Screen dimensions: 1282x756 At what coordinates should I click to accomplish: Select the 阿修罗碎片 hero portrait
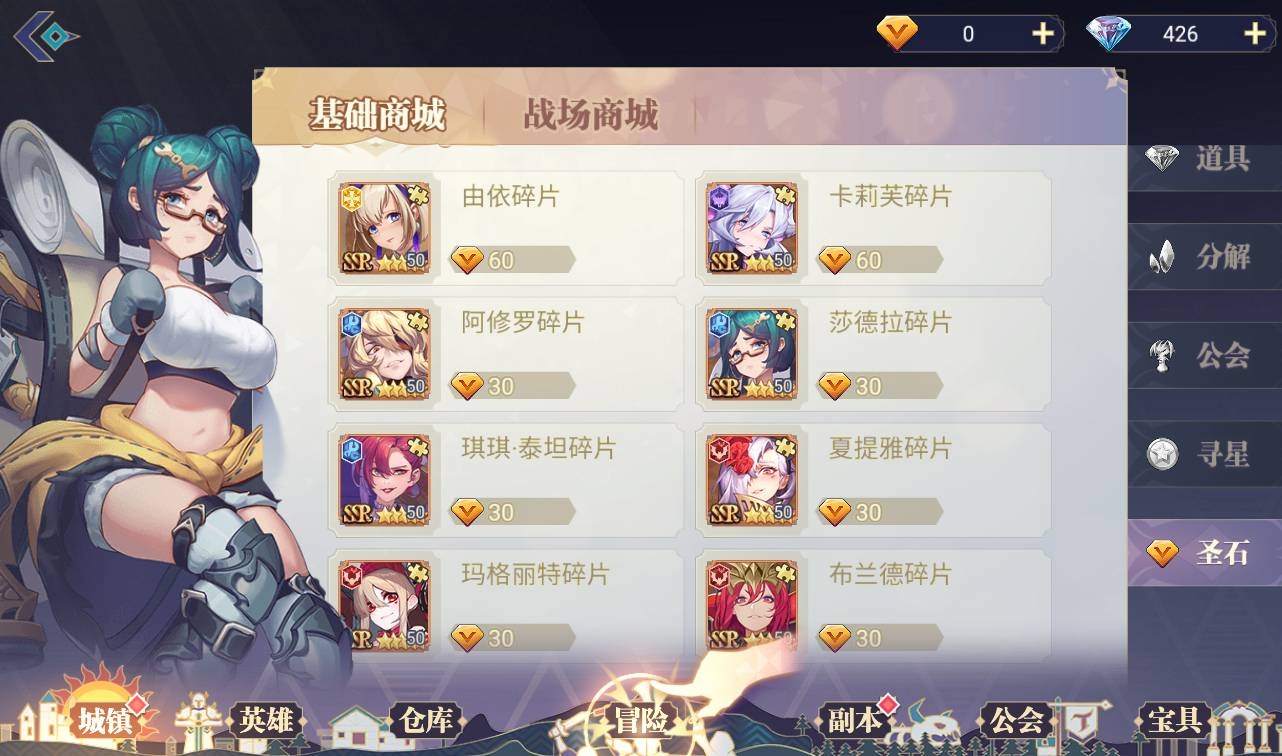click(385, 354)
